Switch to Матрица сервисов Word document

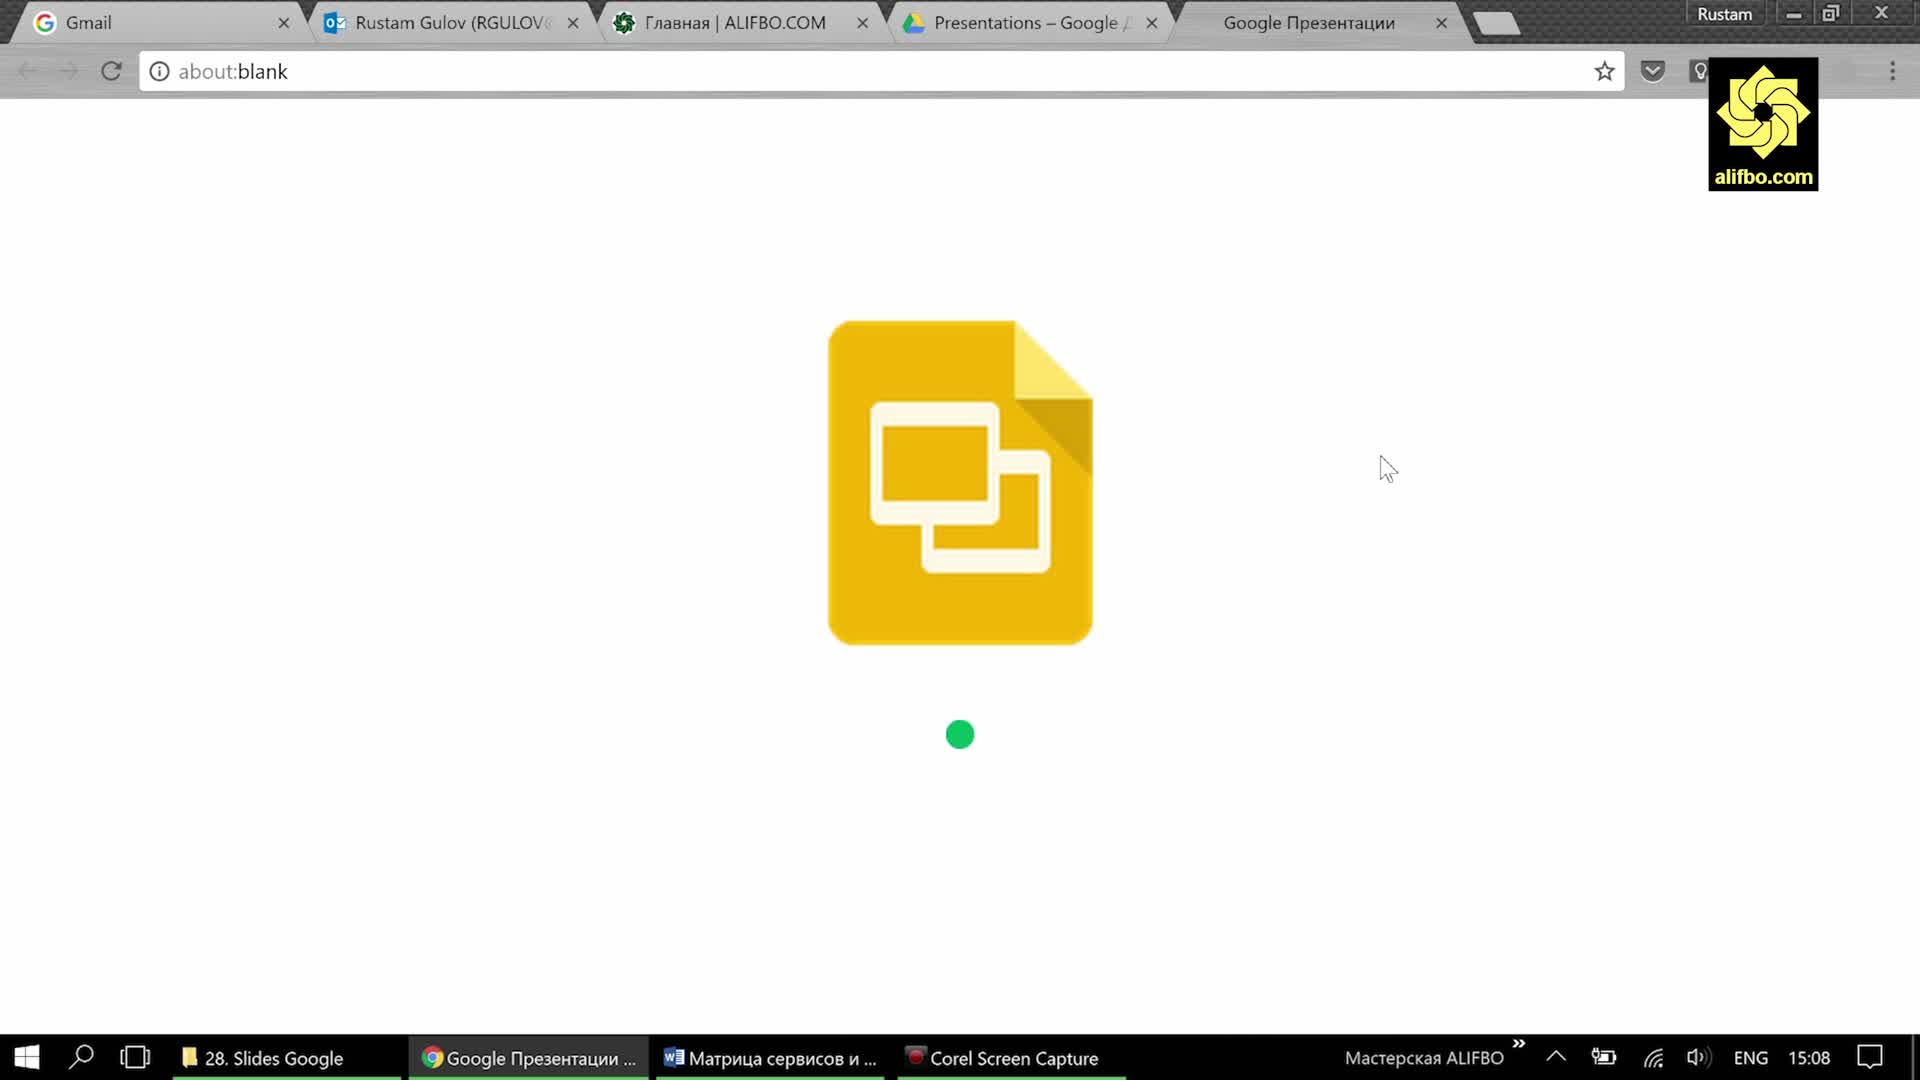[770, 1058]
